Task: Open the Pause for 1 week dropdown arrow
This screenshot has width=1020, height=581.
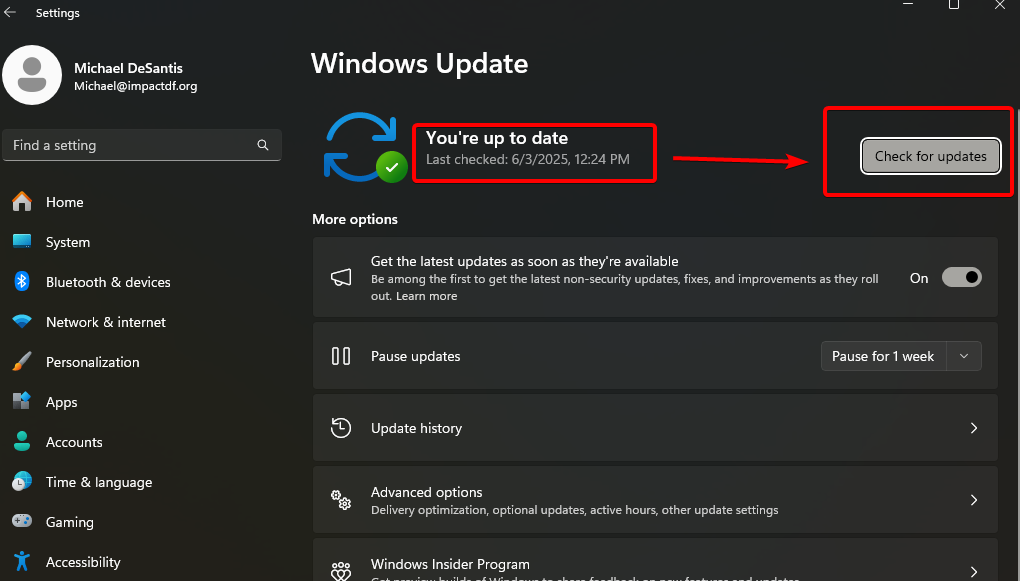Action: 964,356
